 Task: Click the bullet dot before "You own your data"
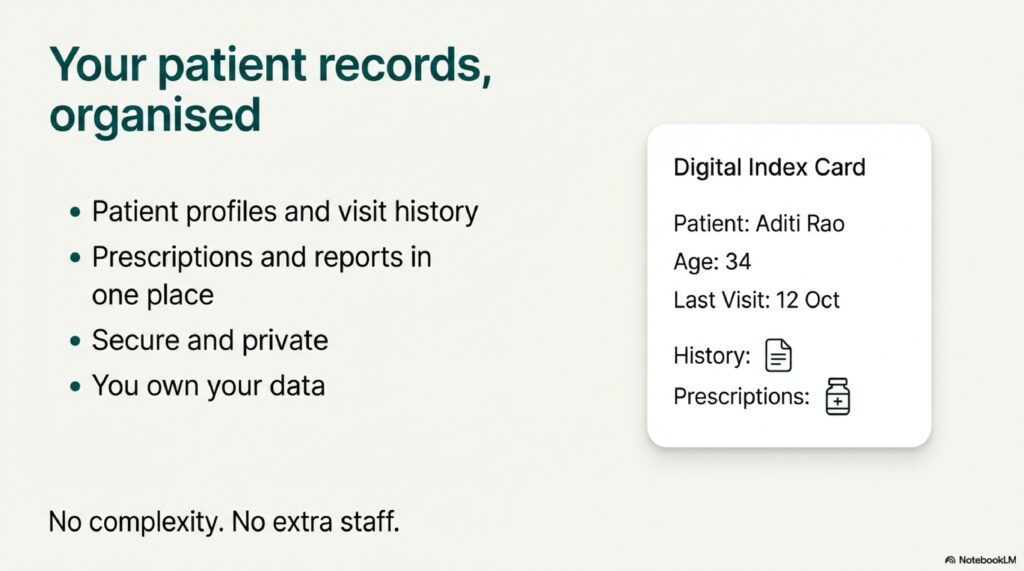tap(75, 387)
